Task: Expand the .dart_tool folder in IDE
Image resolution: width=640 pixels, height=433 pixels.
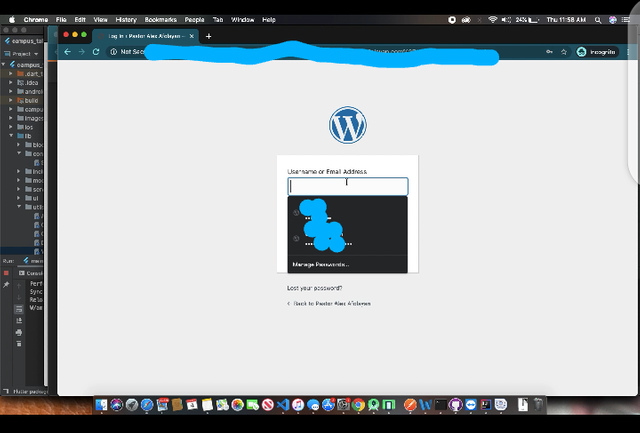Action: pyautogui.click(x=11, y=74)
